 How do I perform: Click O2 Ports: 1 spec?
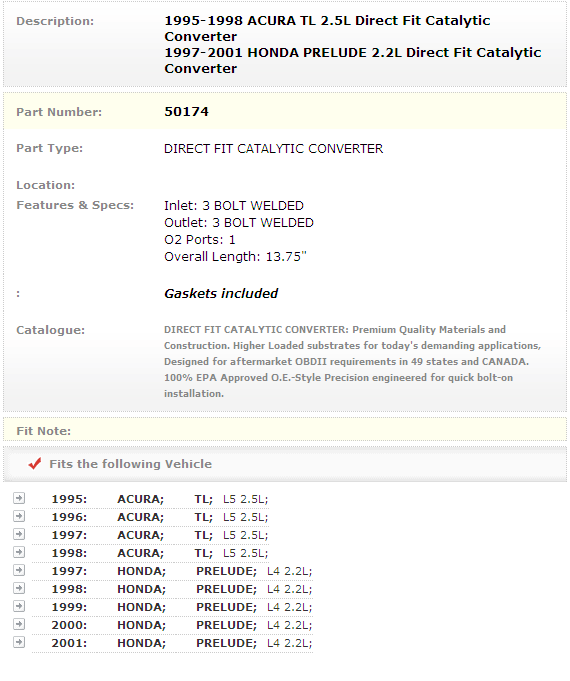[x=200, y=239]
